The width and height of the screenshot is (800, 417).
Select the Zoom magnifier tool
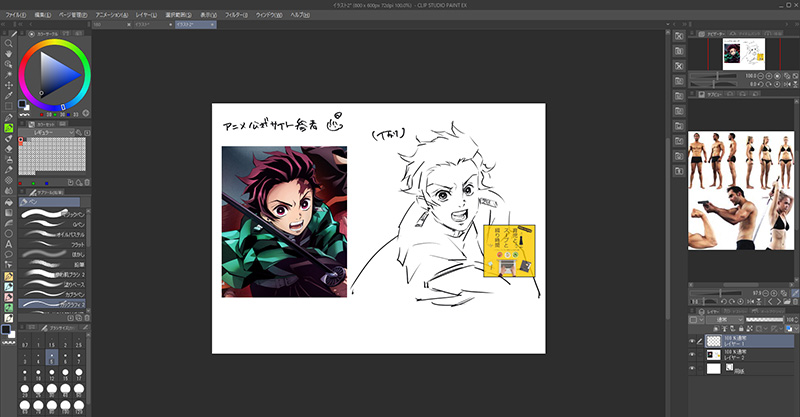point(9,44)
